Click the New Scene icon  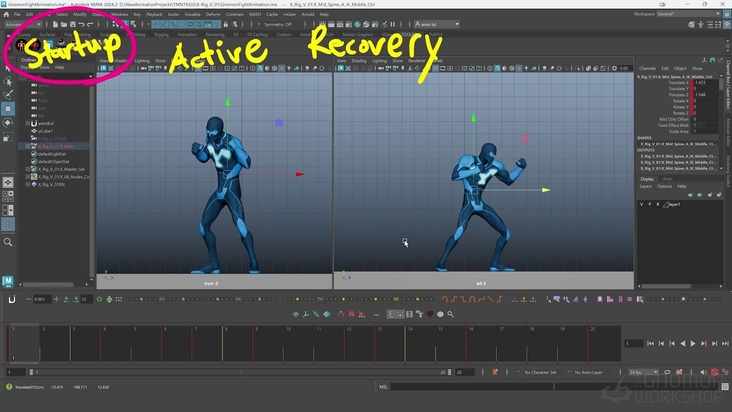(x=55, y=24)
